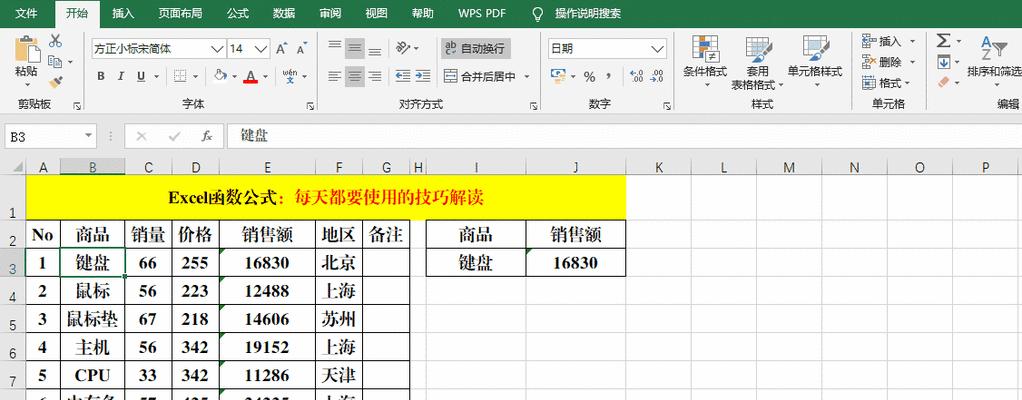Click the Format Painter brush icon
Image resolution: width=1022 pixels, height=400 pixels.
click(55, 82)
